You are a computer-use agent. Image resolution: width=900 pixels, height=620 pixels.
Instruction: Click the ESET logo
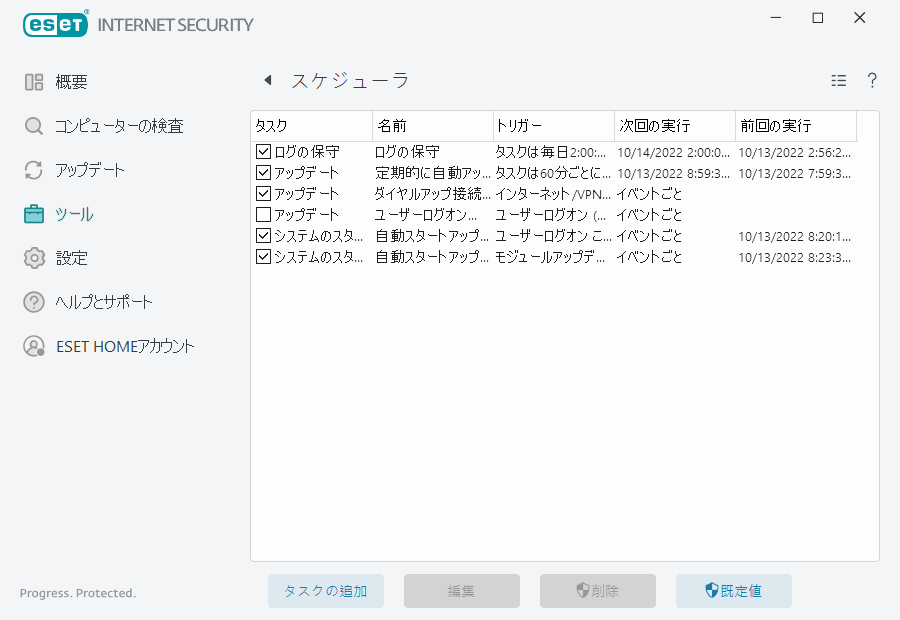[x=55, y=22]
